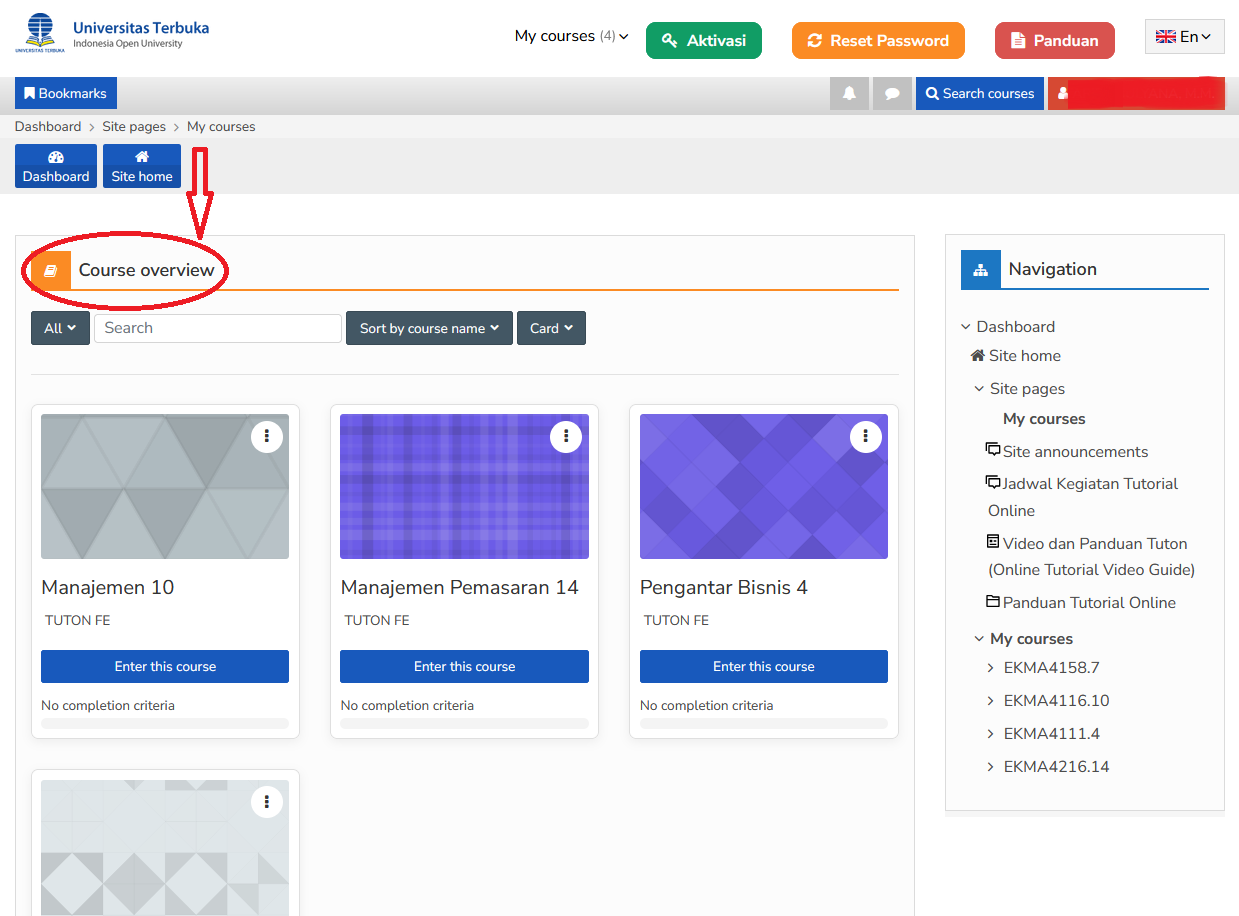
Task: Select the Site home icon button
Action: 141,165
